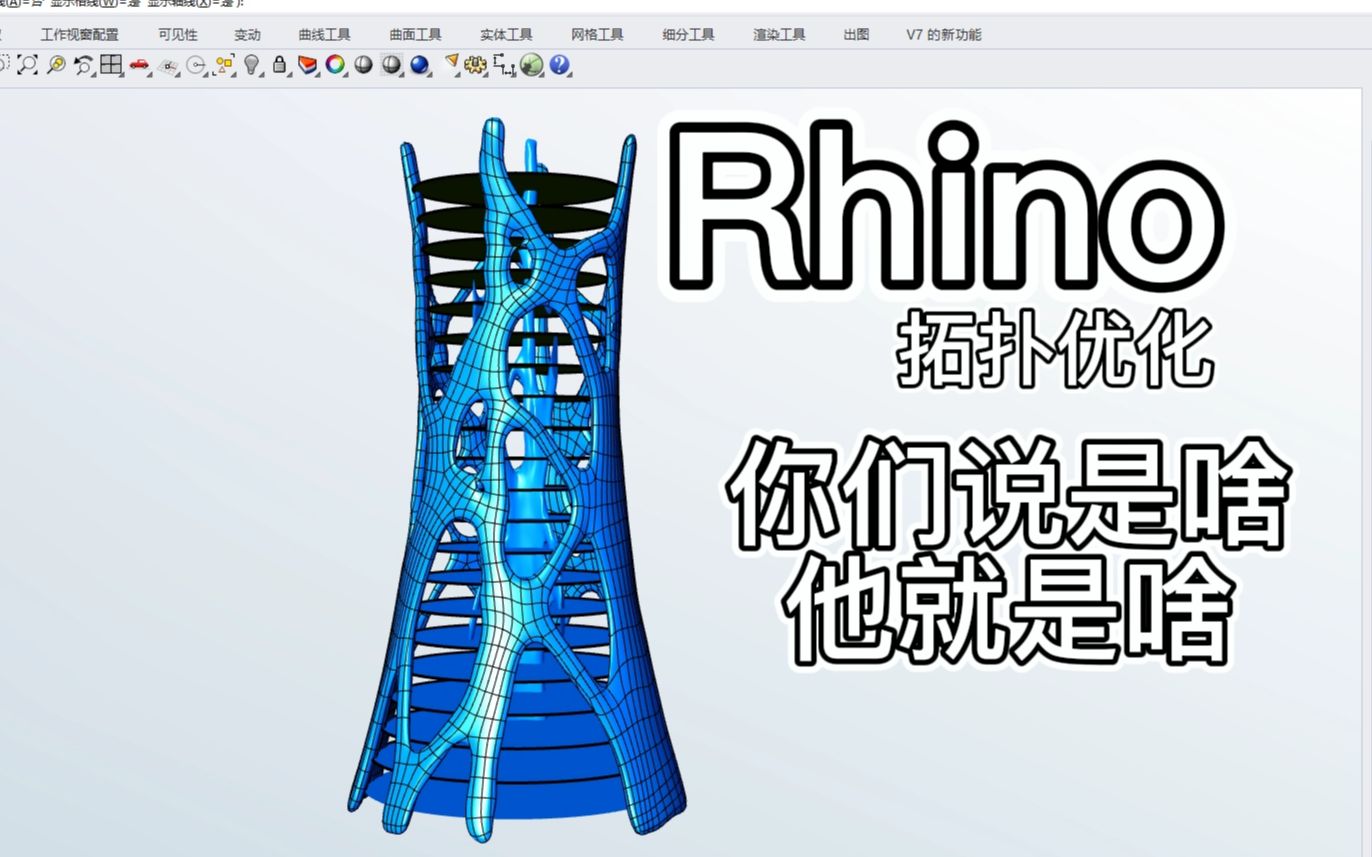The height and width of the screenshot is (857, 1372).
Task: Click the Select Objects icon
Action: pos(225,65)
